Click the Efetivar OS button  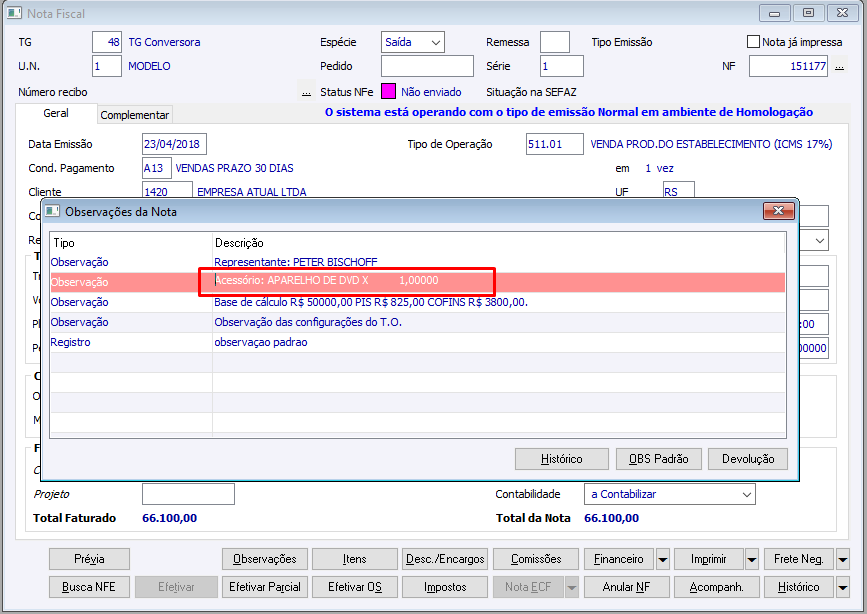tap(354, 587)
